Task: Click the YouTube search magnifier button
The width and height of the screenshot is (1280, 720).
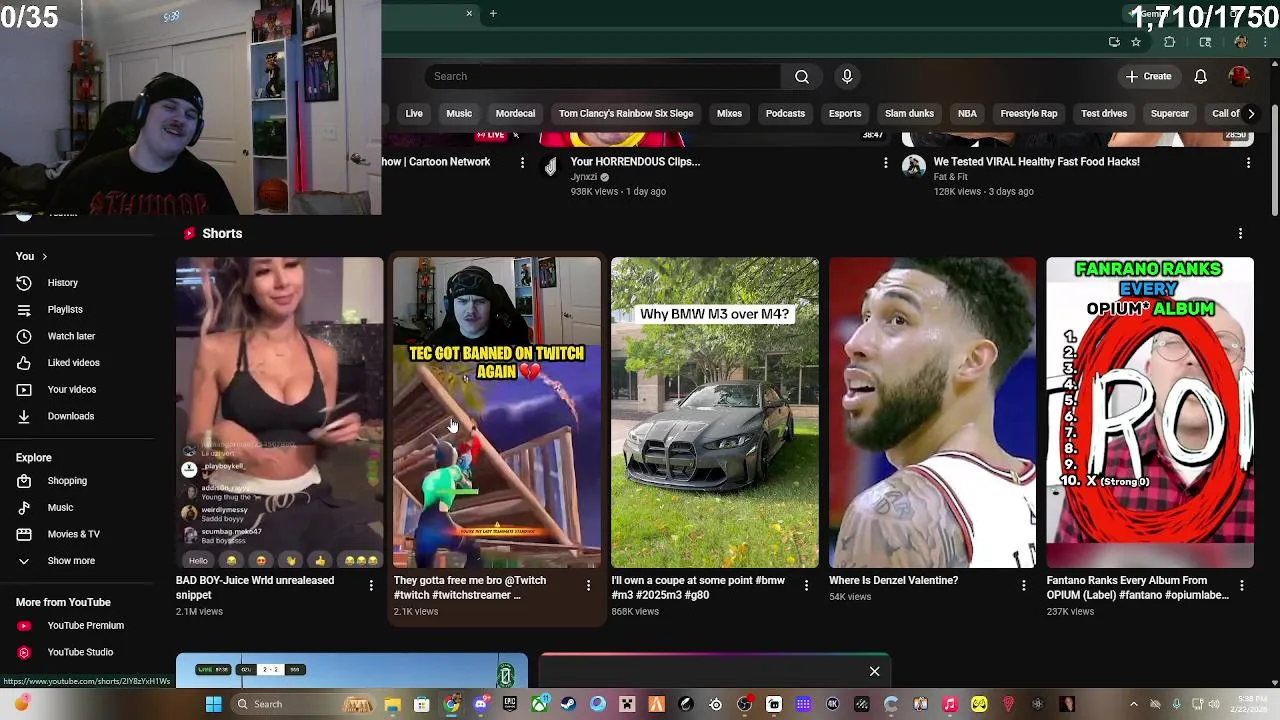Action: 801,76
